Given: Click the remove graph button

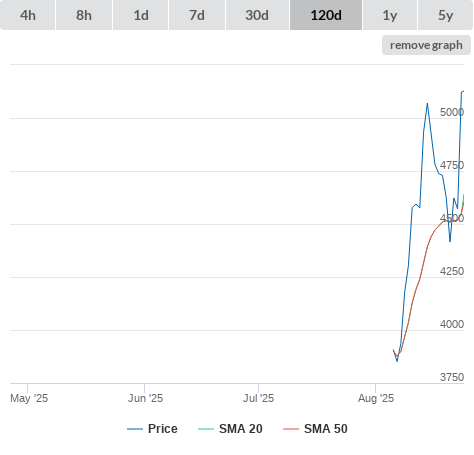Looking at the screenshot, I should point(426,45).
